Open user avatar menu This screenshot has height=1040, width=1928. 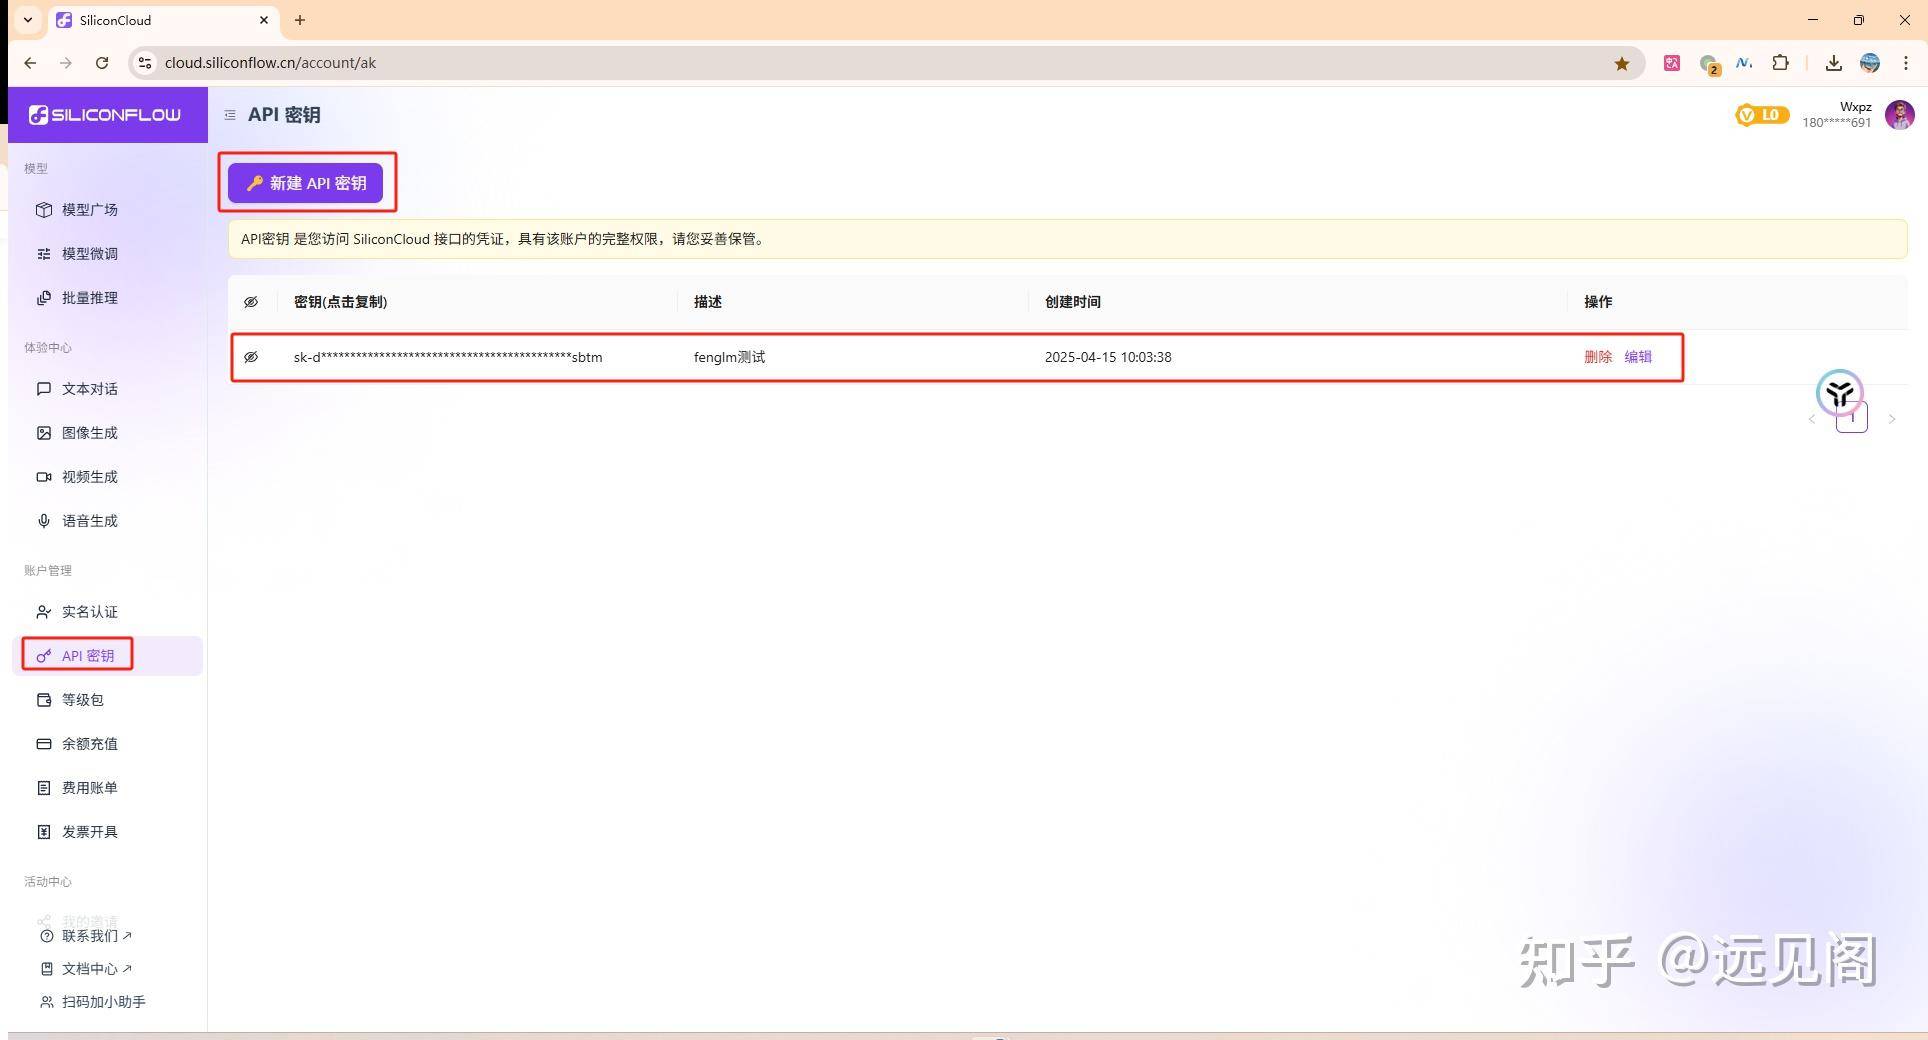pos(1899,115)
